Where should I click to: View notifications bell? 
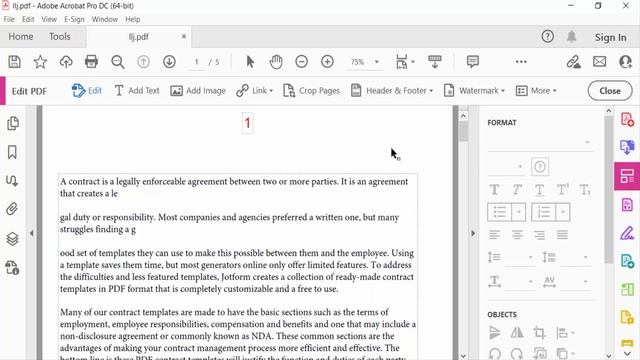click(x=571, y=37)
